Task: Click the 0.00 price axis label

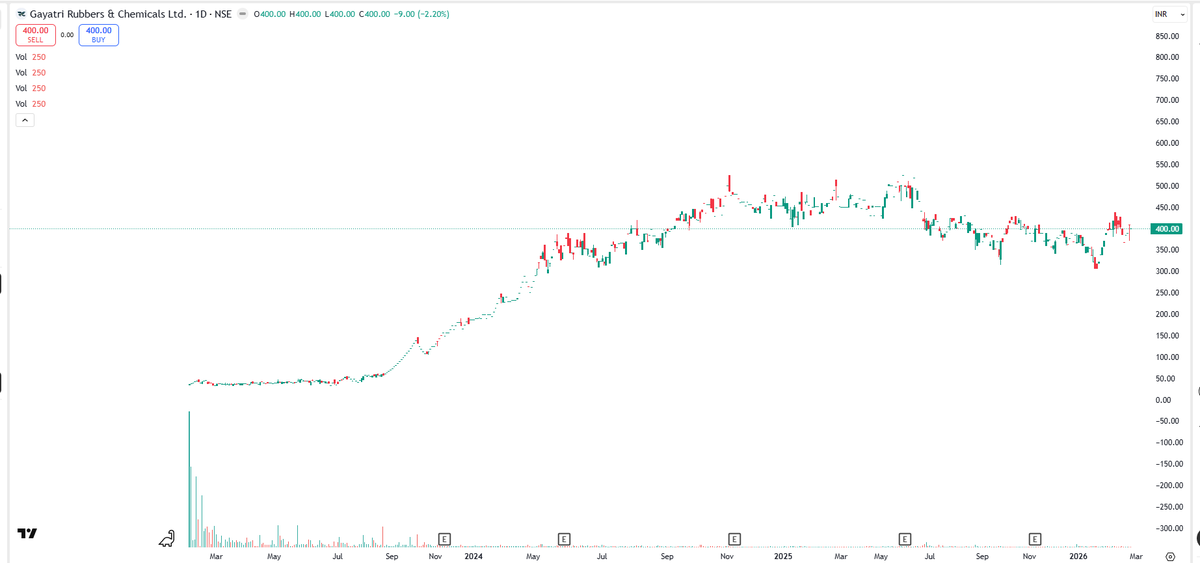Action: click(x=1163, y=400)
